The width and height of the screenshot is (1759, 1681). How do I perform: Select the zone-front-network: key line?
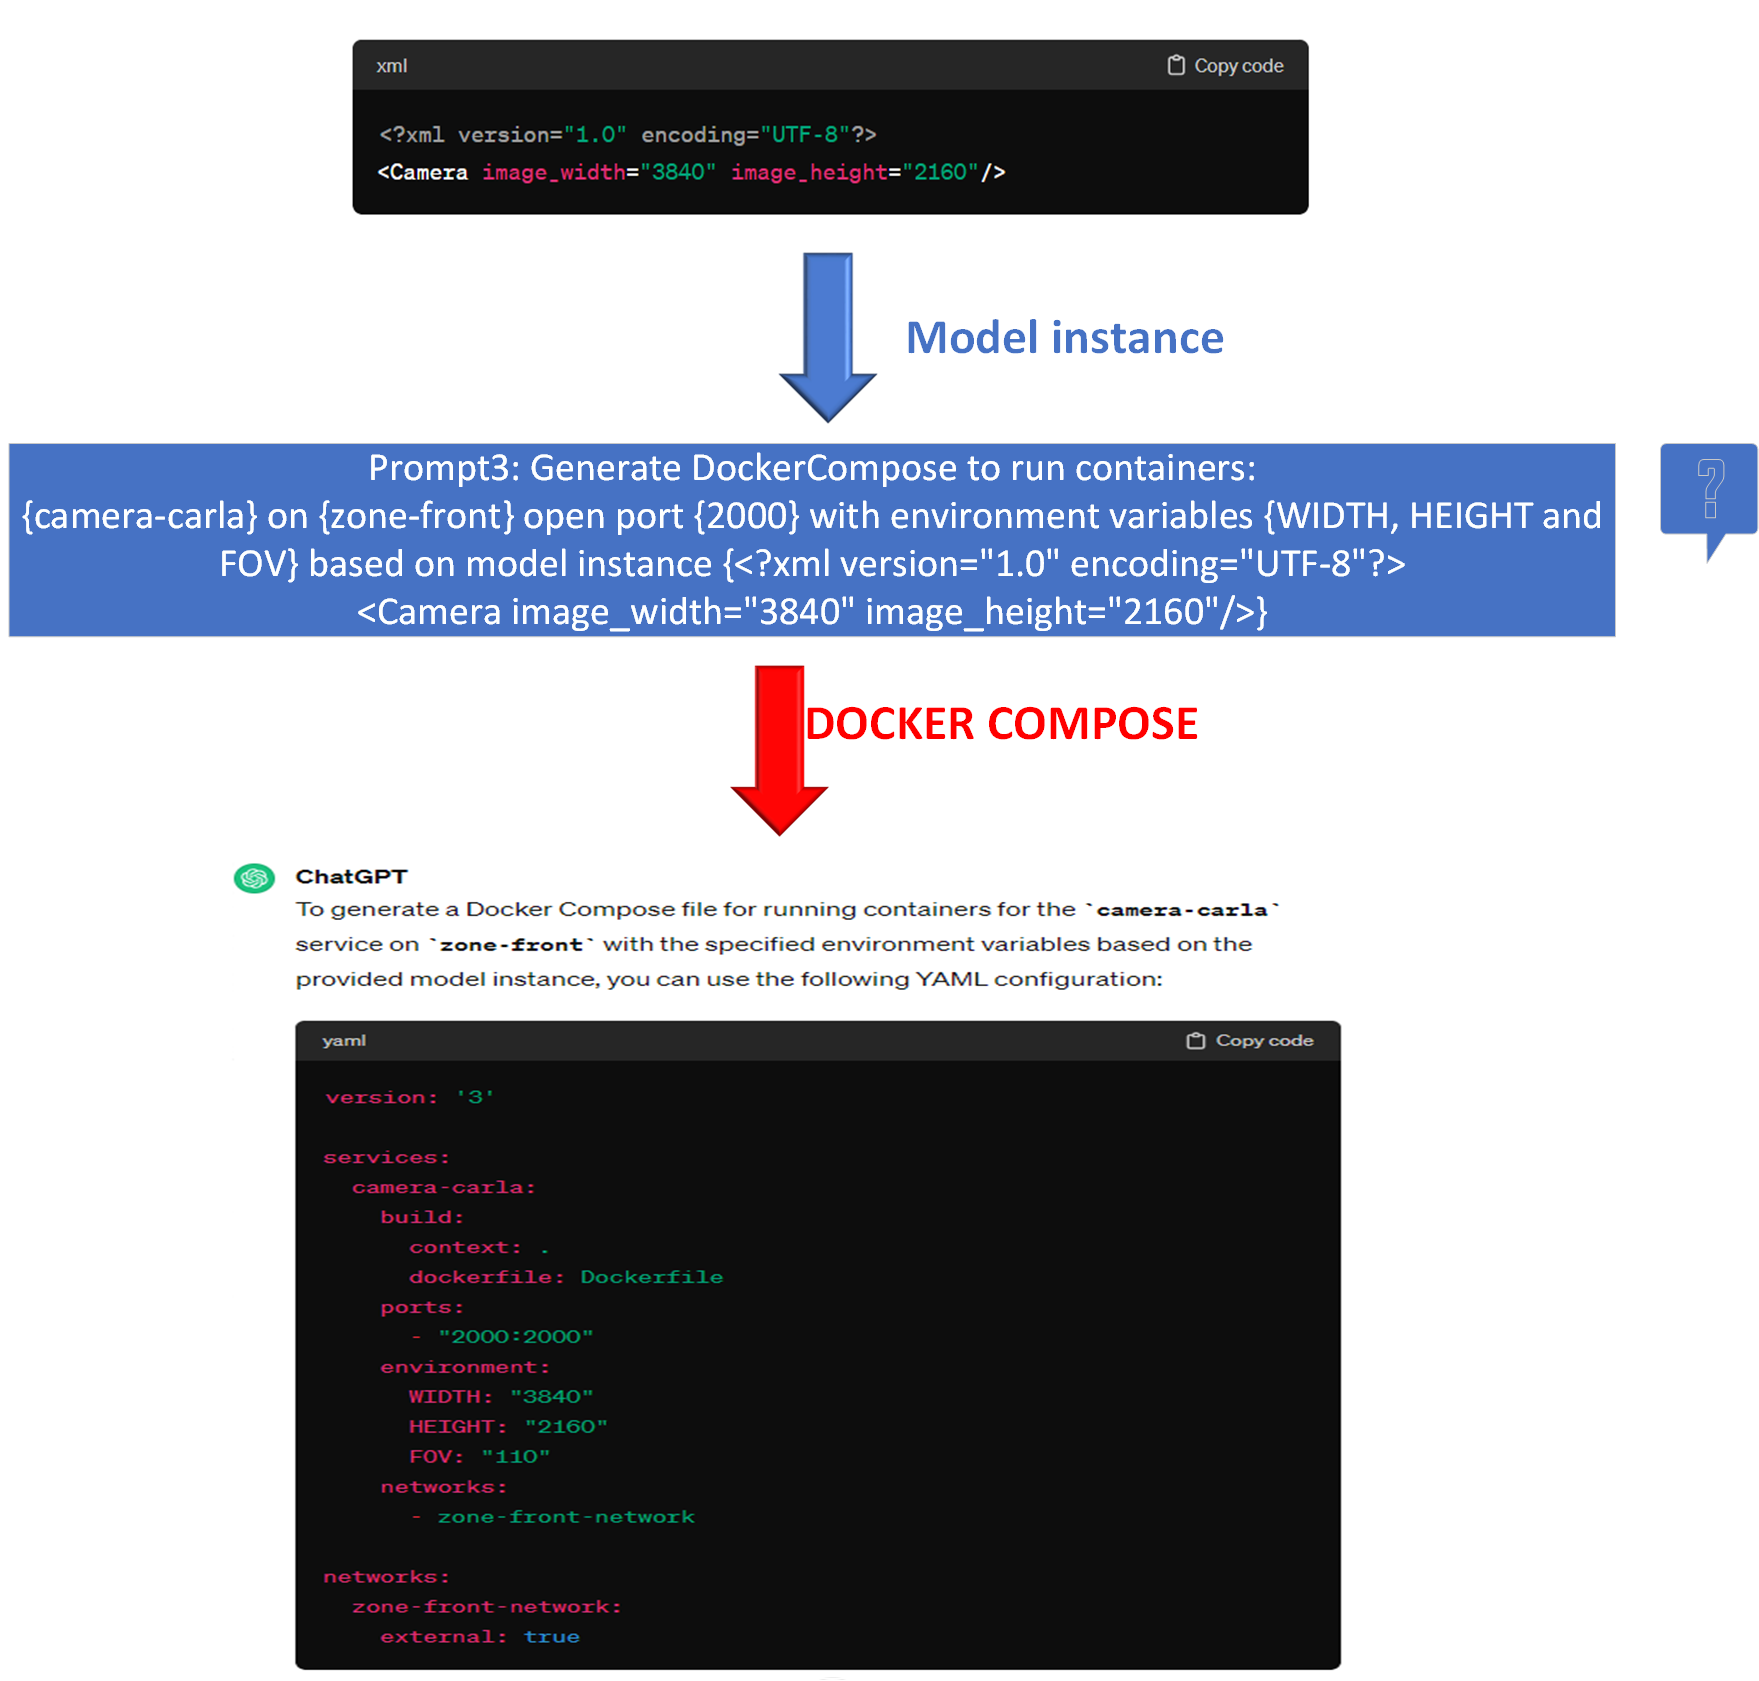click(487, 1607)
